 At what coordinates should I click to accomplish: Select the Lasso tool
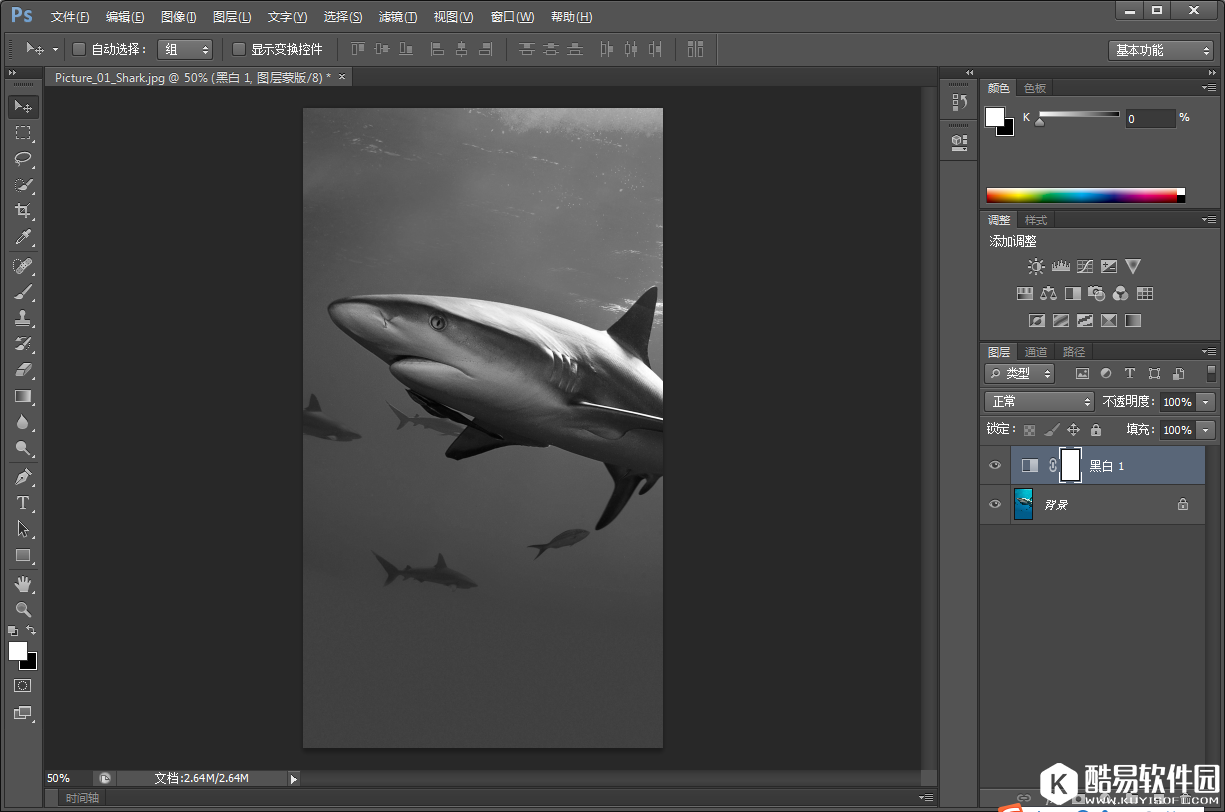23,159
